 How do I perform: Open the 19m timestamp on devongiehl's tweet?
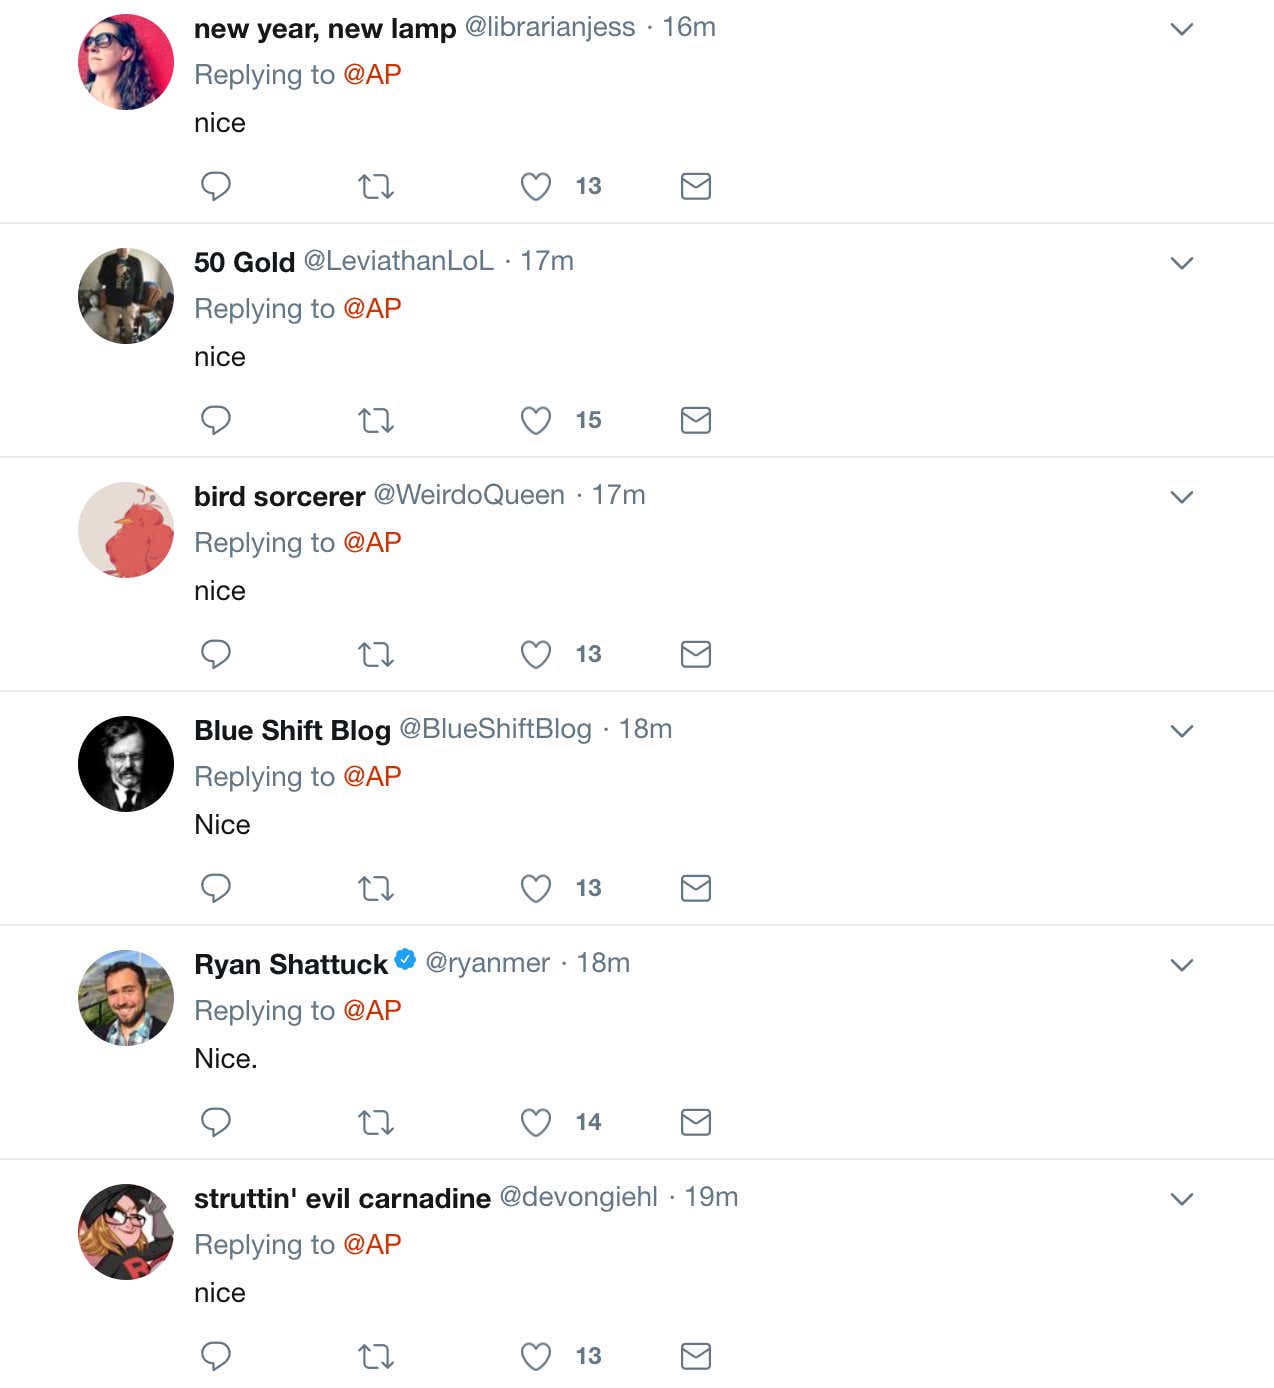coord(711,1197)
